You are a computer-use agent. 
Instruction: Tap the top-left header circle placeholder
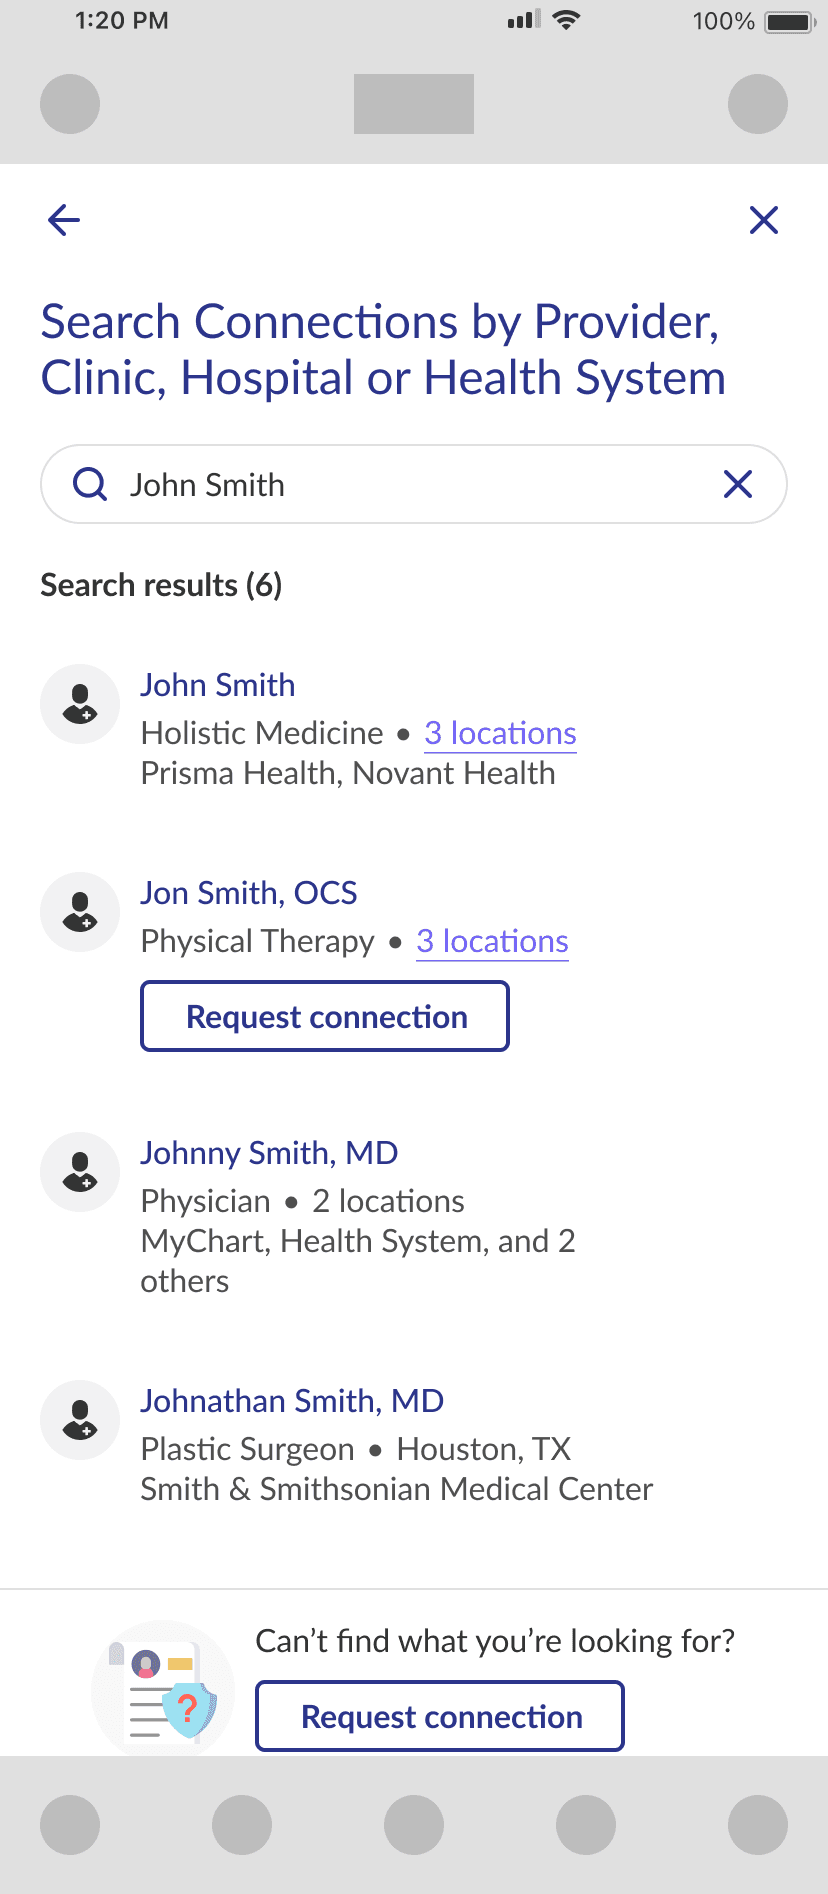[x=70, y=104]
